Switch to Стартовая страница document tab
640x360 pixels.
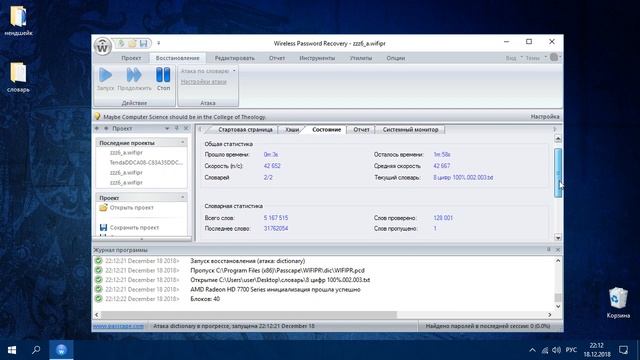tap(245, 129)
